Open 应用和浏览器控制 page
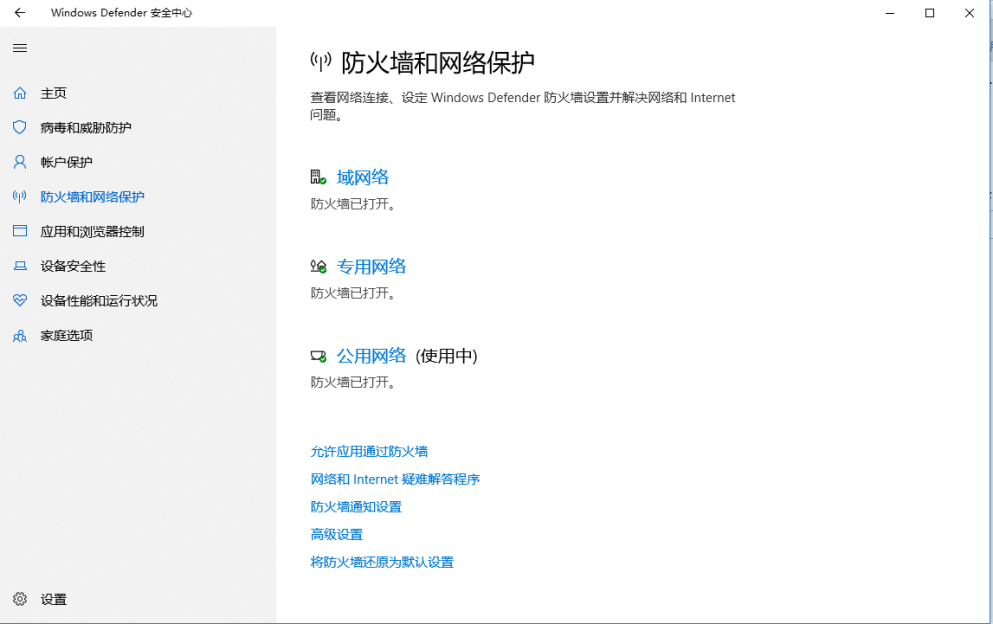This screenshot has height=624, width=993. click(92, 231)
